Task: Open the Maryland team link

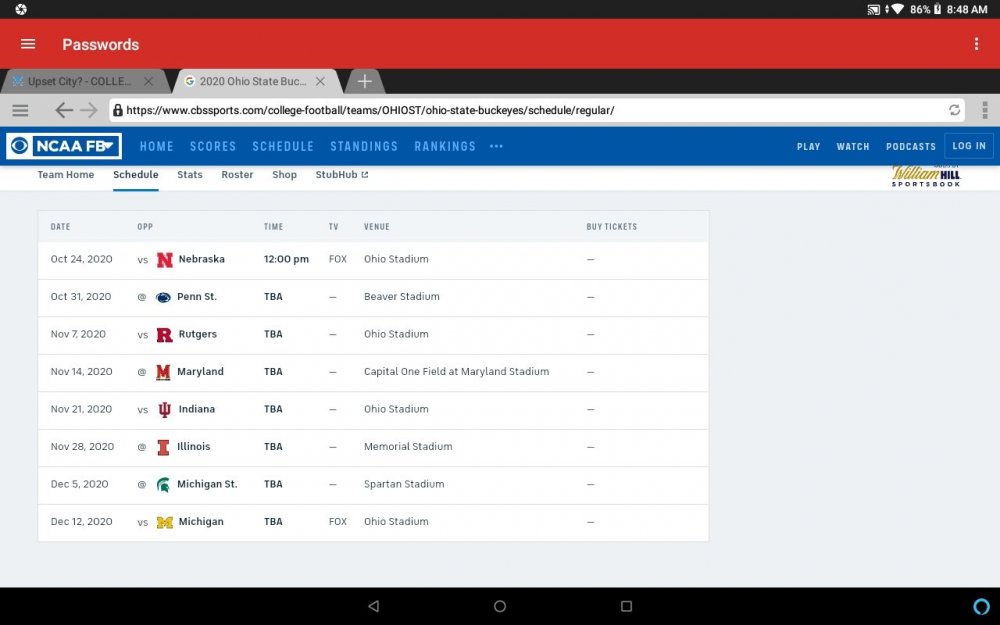Action: [x=200, y=372]
